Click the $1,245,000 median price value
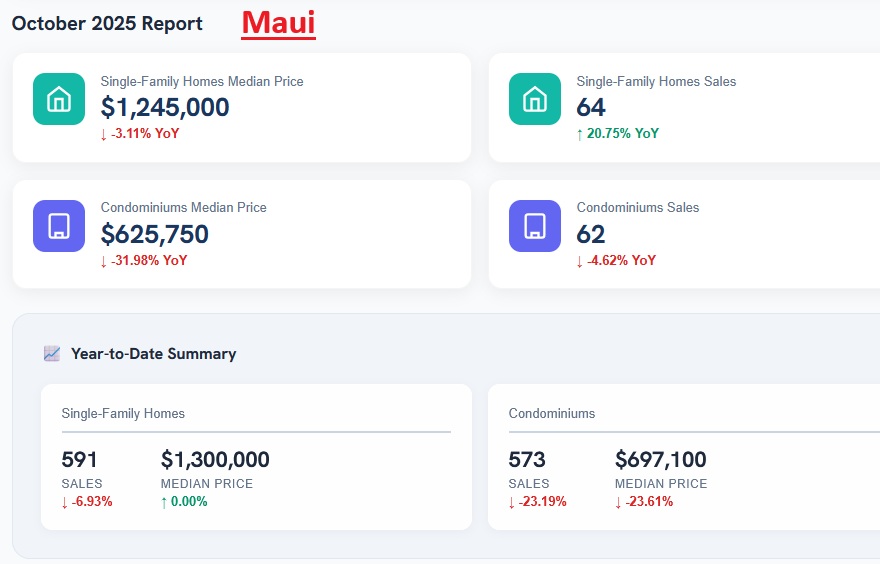The width and height of the screenshot is (880, 564). (165, 107)
